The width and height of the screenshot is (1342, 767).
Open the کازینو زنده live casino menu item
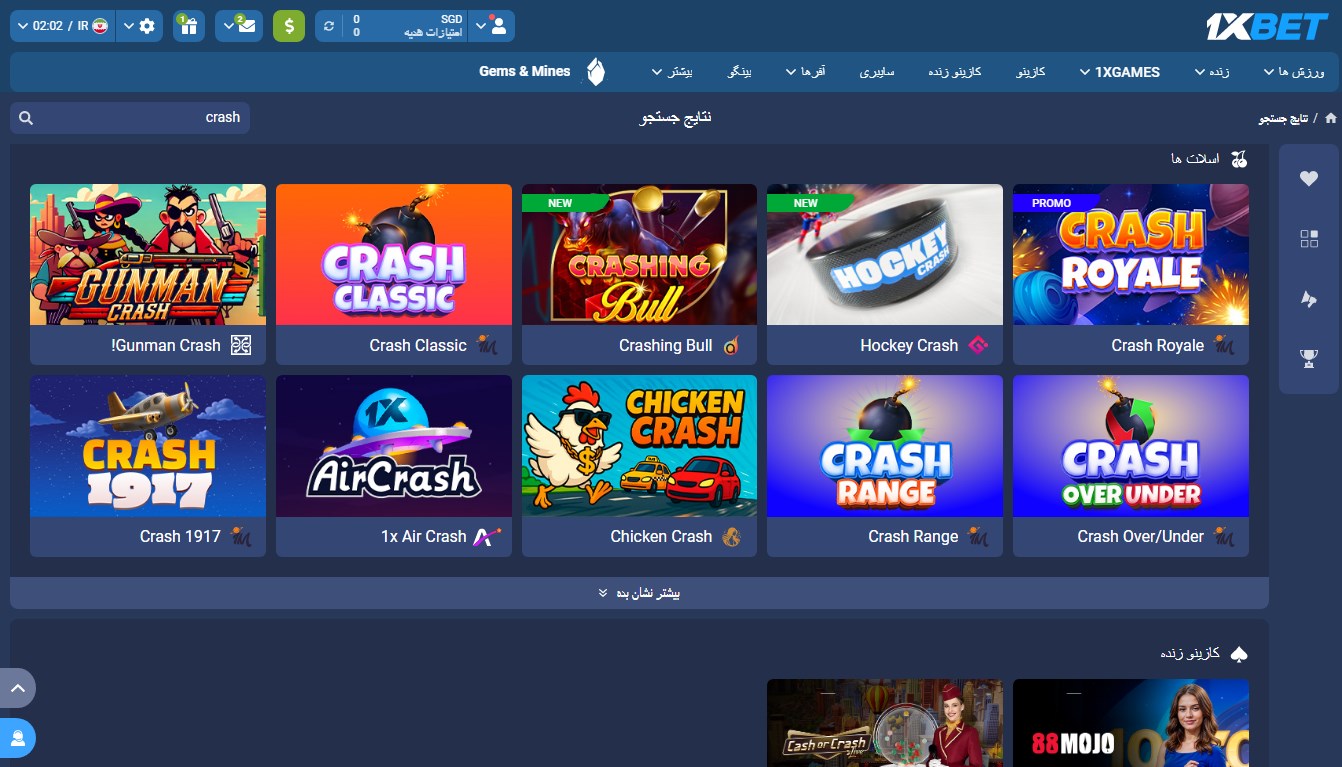point(954,72)
